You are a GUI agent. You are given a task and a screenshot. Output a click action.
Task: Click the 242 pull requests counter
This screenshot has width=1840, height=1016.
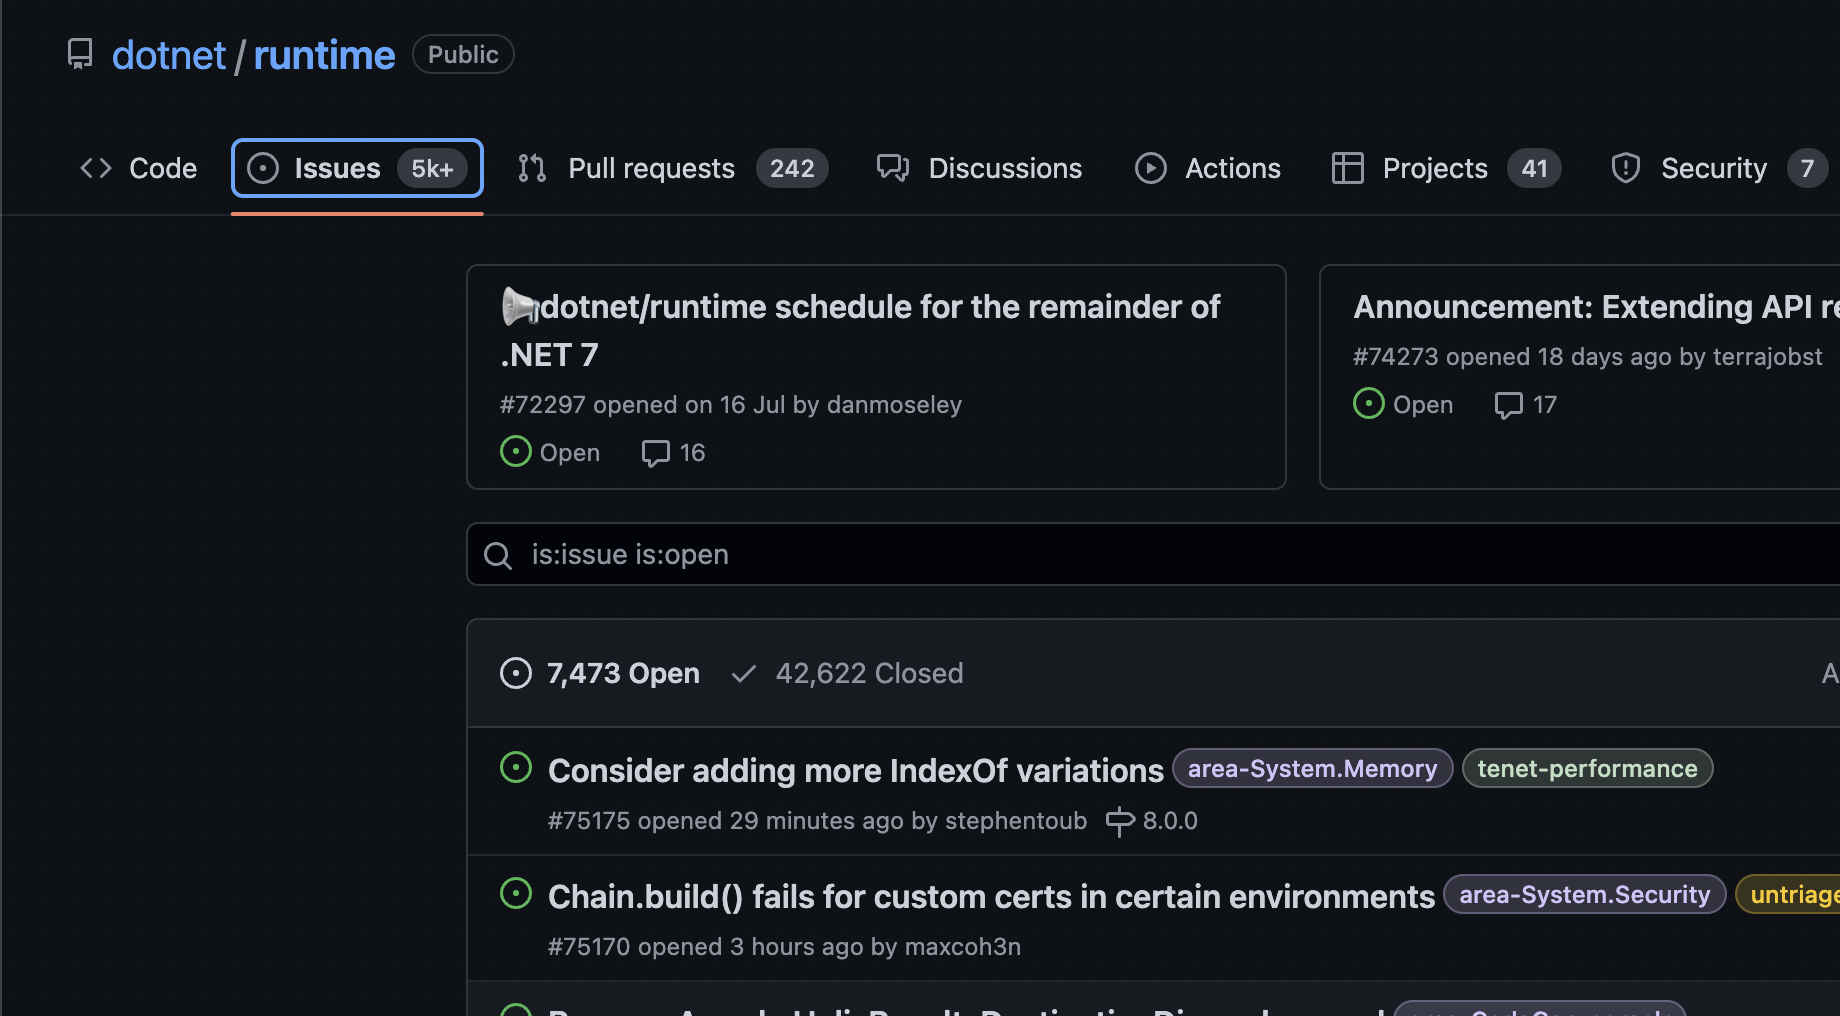point(792,168)
